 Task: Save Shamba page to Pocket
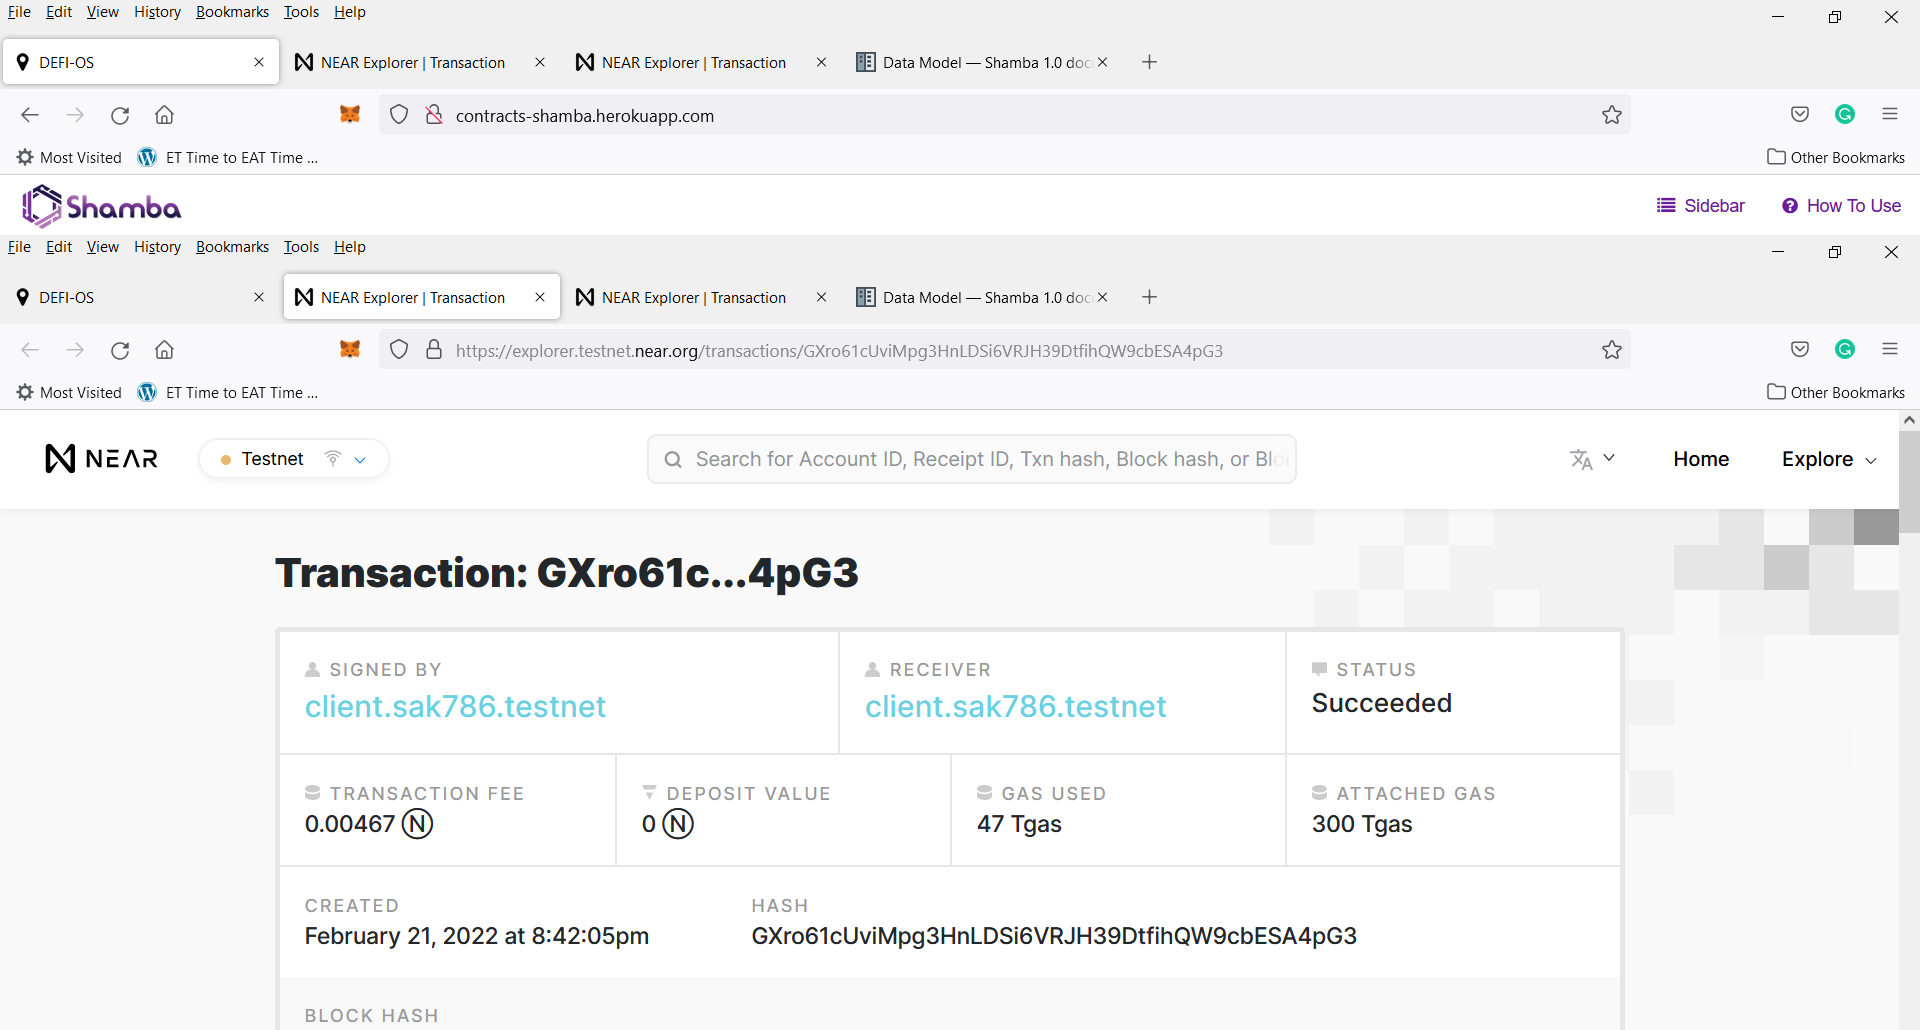[x=1800, y=114]
